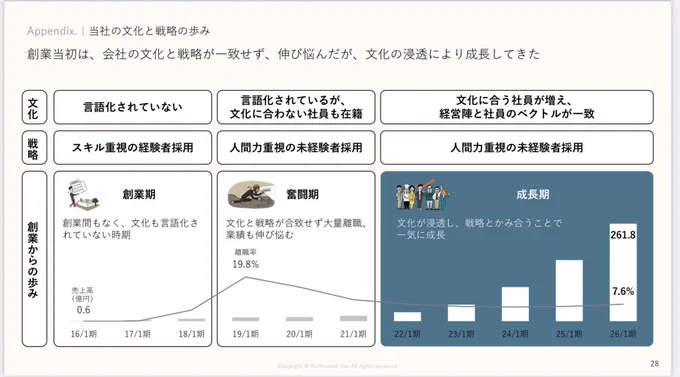Click the 21/1期 axis label
Viewport: 680px width, 377px height.
[x=353, y=334]
